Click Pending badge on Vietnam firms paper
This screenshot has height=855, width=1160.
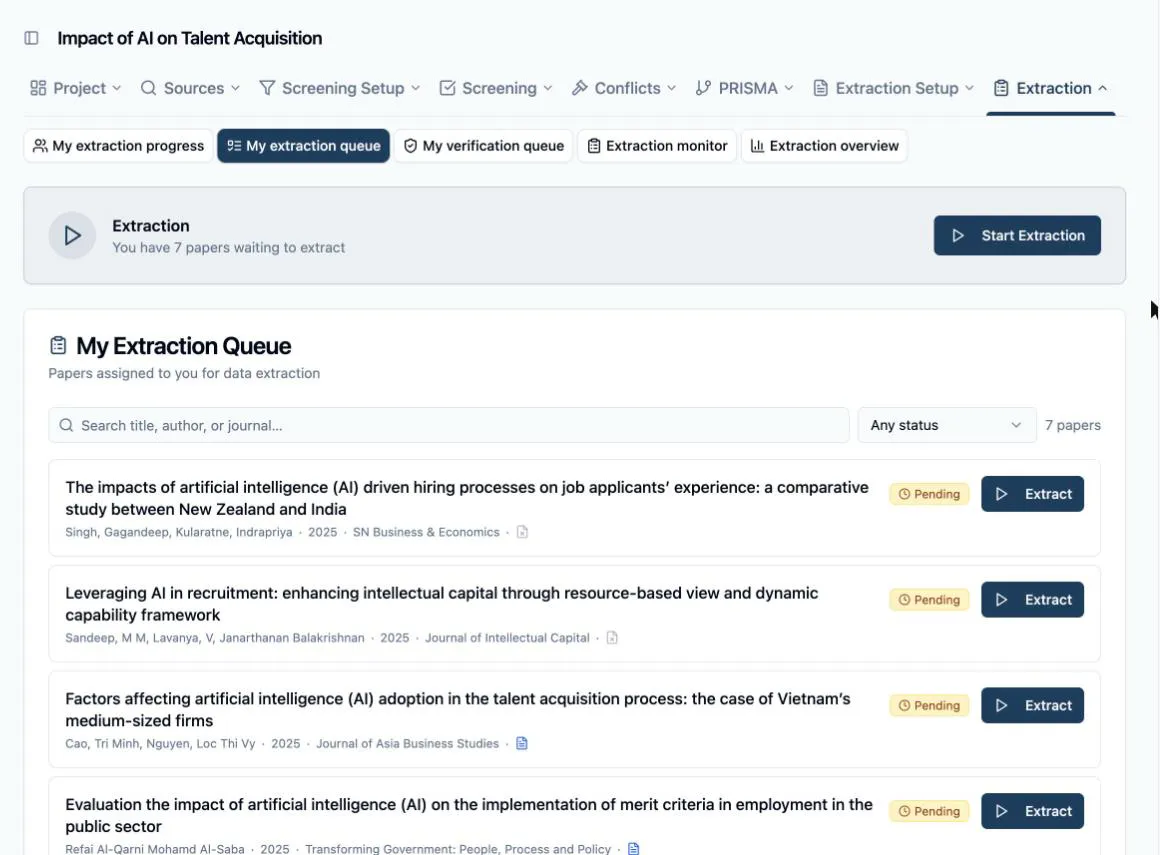coord(929,706)
